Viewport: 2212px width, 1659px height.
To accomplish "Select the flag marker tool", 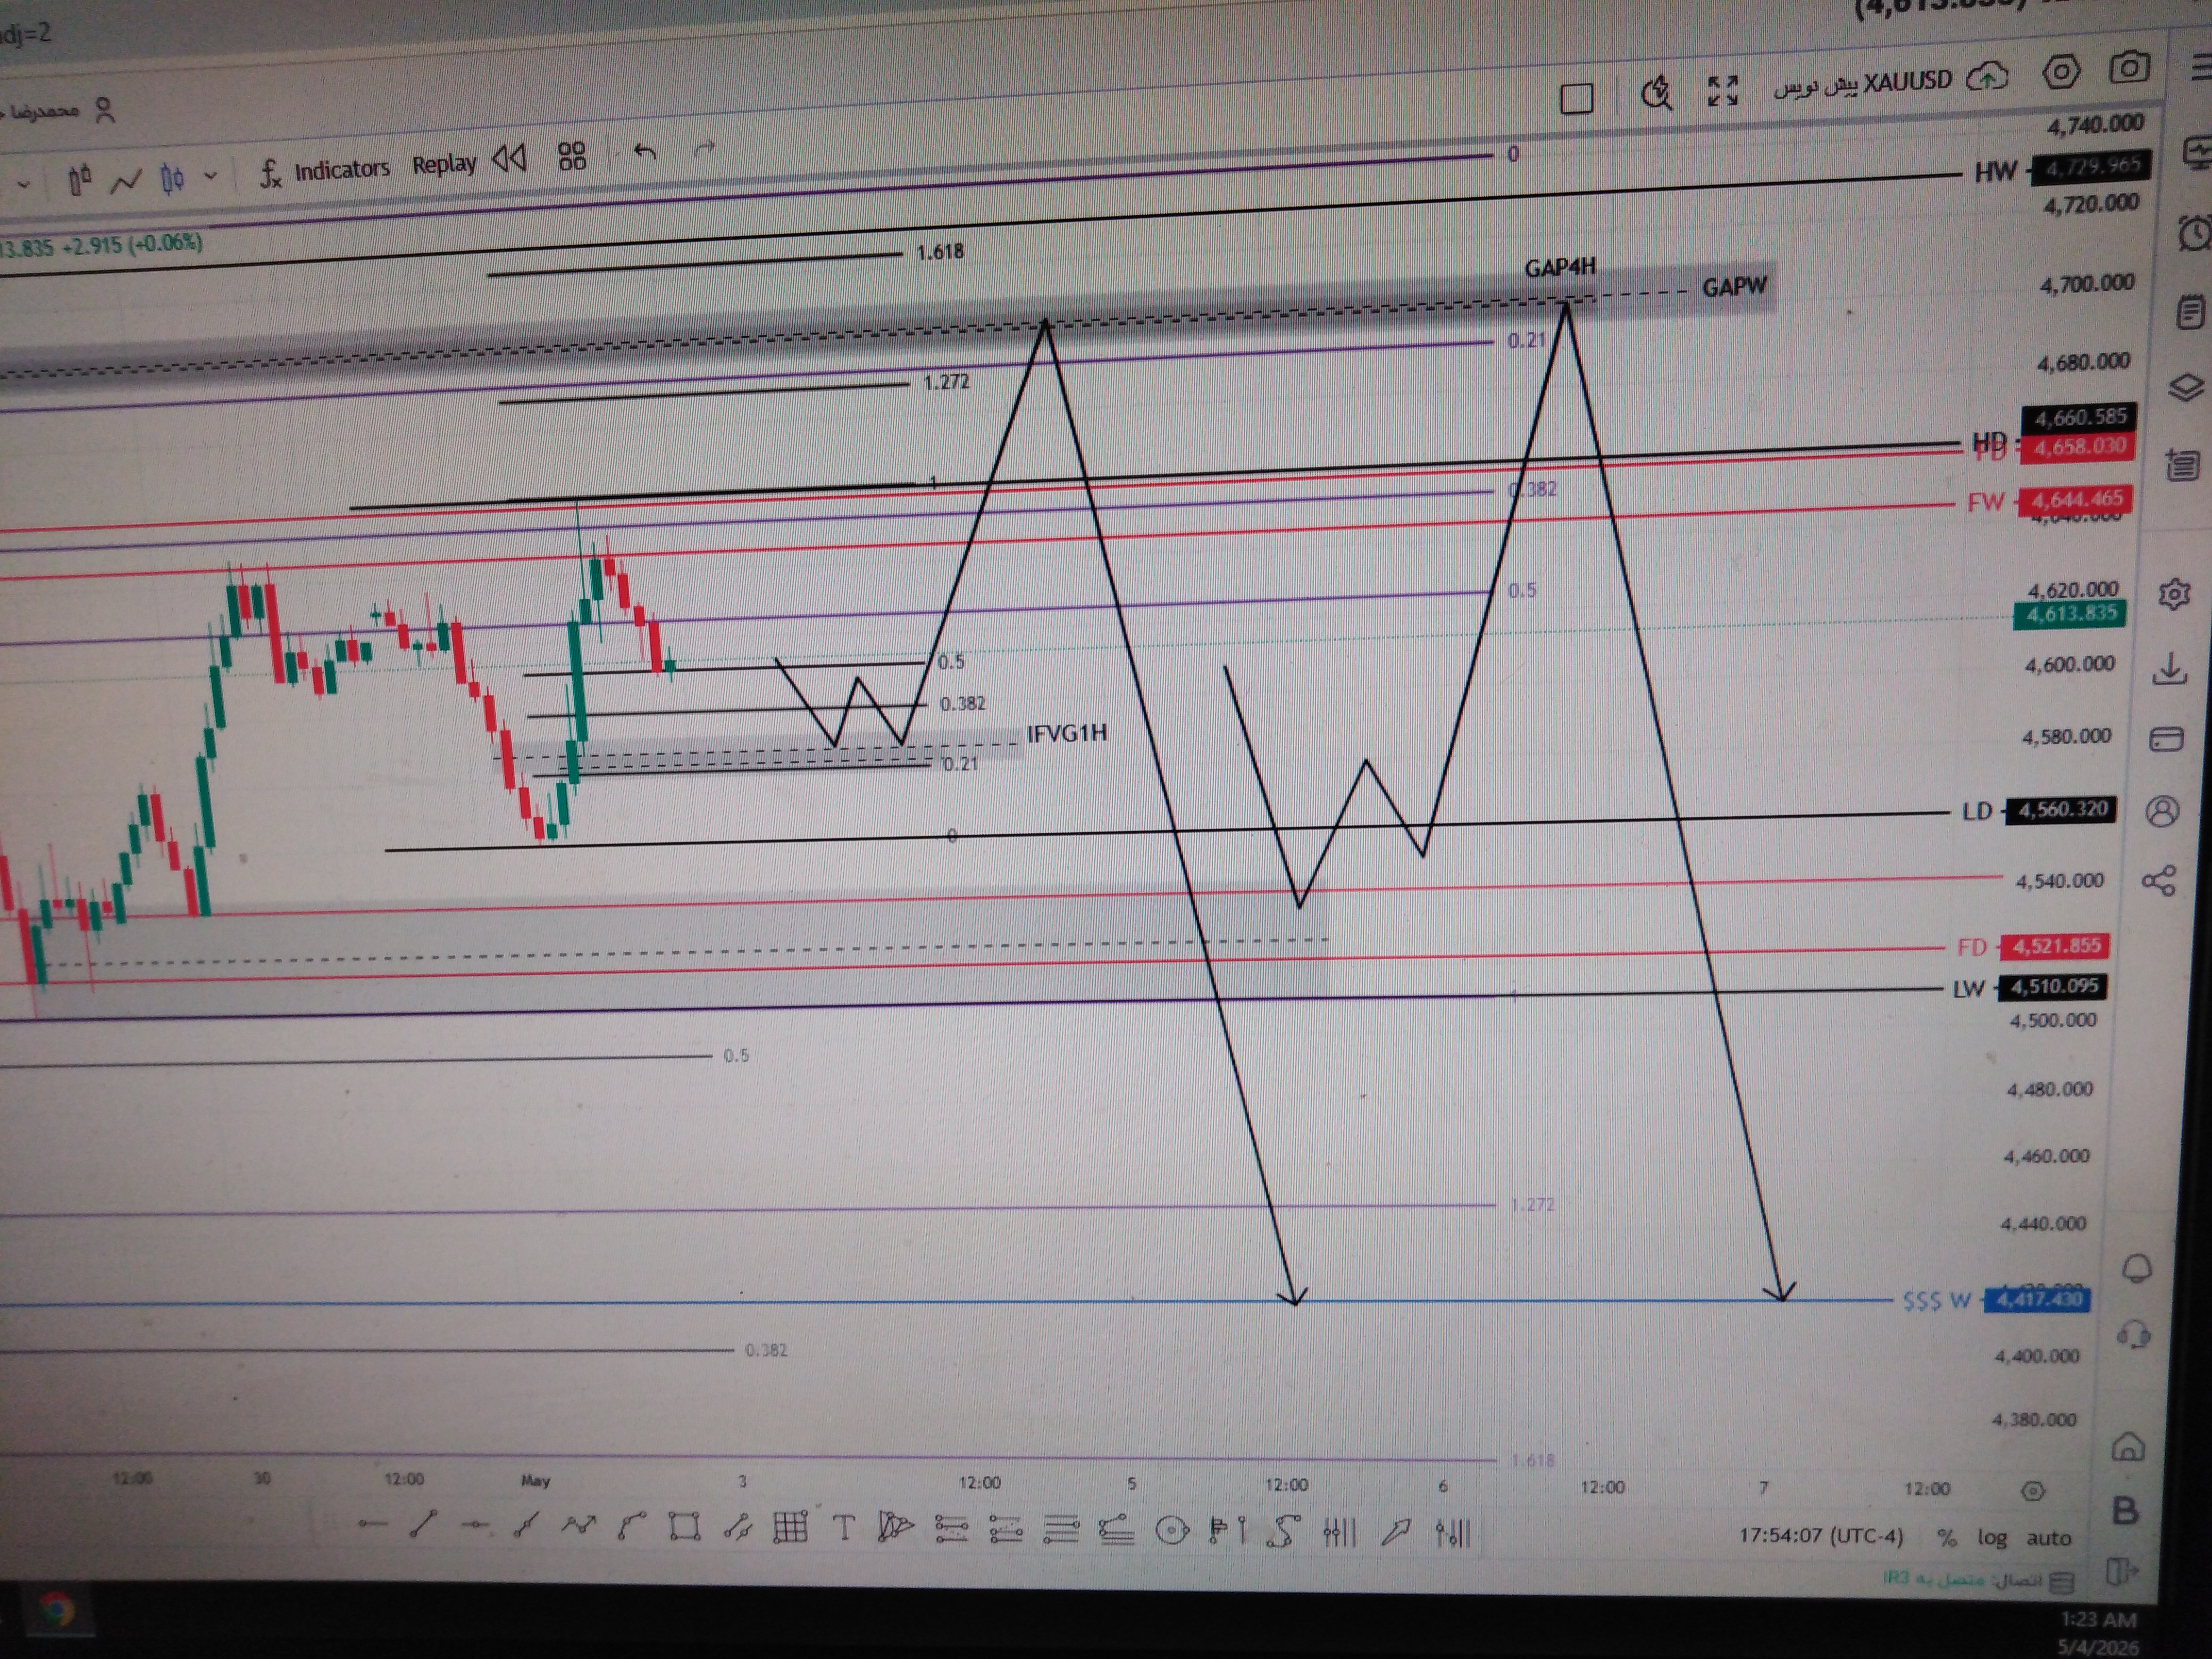I will point(1227,1530).
